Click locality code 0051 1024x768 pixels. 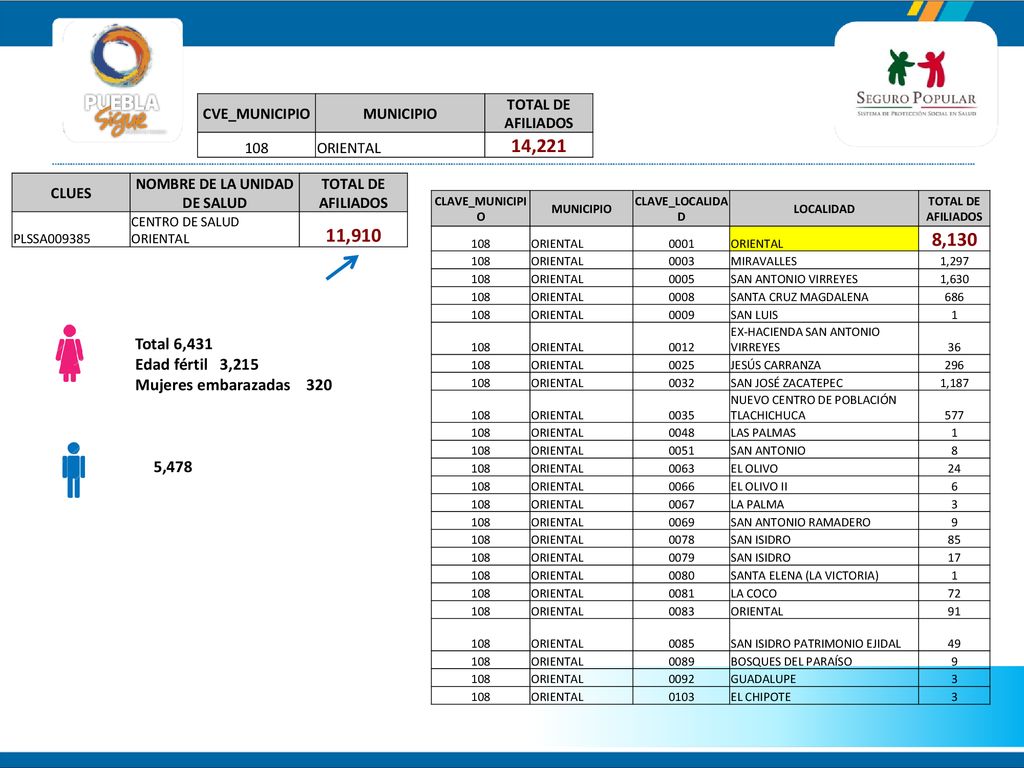click(681, 451)
